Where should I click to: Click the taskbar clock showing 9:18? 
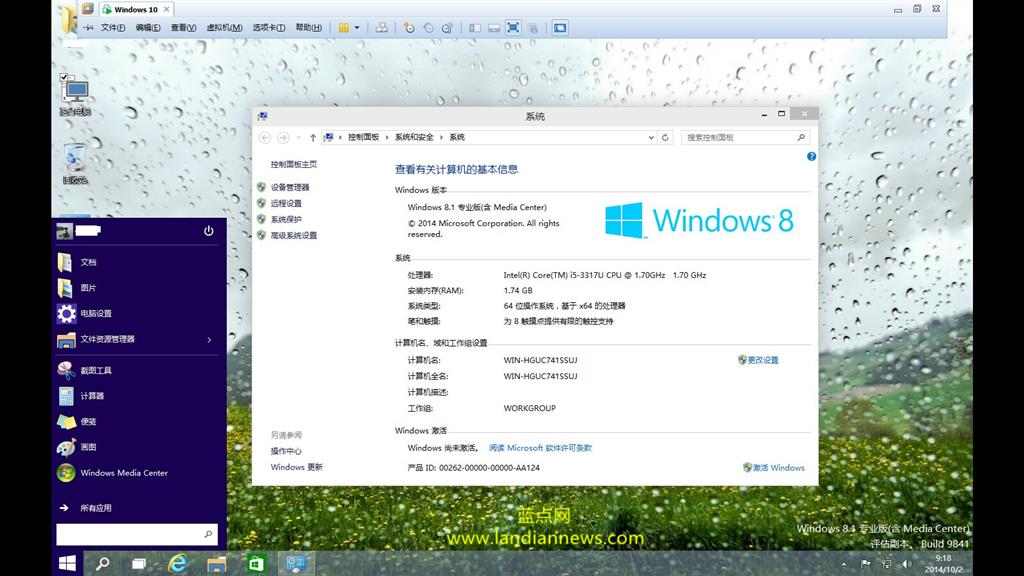coord(943,564)
